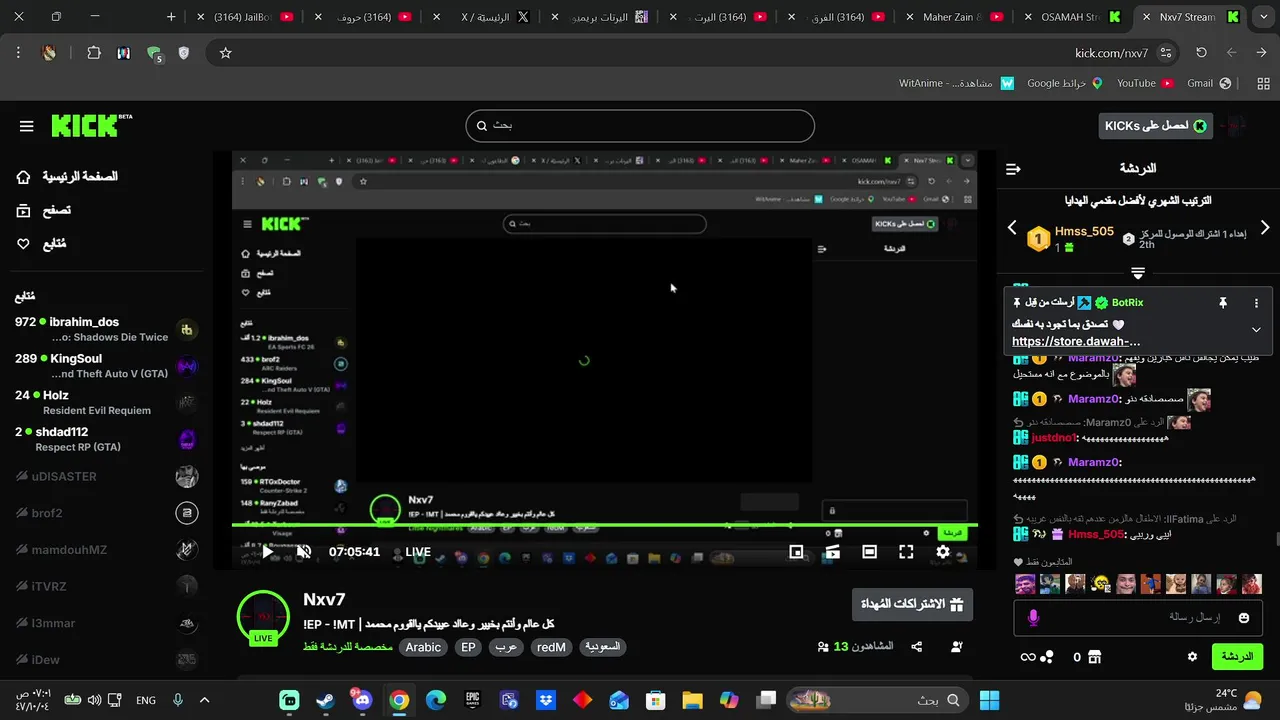Click the get KICKs button
Screen dimensions: 1280x720
[x=1155, y=126]
